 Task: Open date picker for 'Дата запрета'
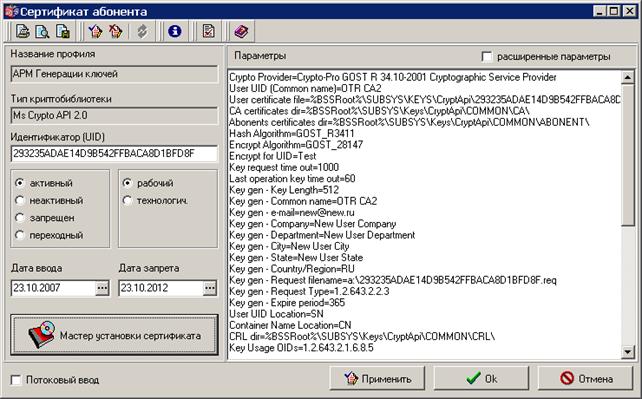point(210,288)
